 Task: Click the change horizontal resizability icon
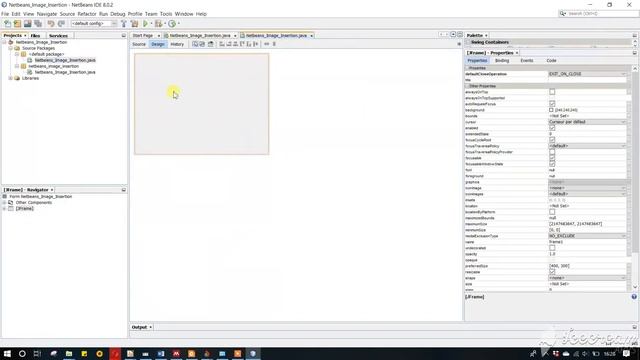(267, 44)
